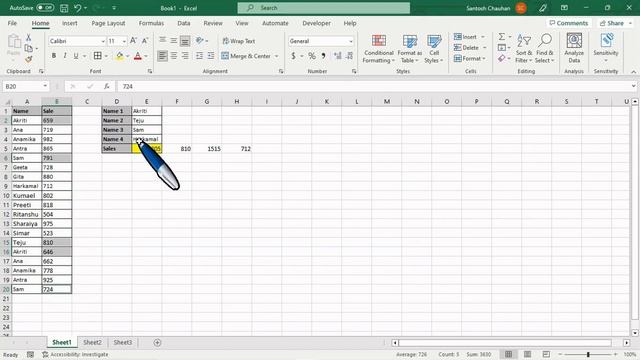Click the AutoSum sigma button
The image size is (640, 360).
[x=501, y=37]
